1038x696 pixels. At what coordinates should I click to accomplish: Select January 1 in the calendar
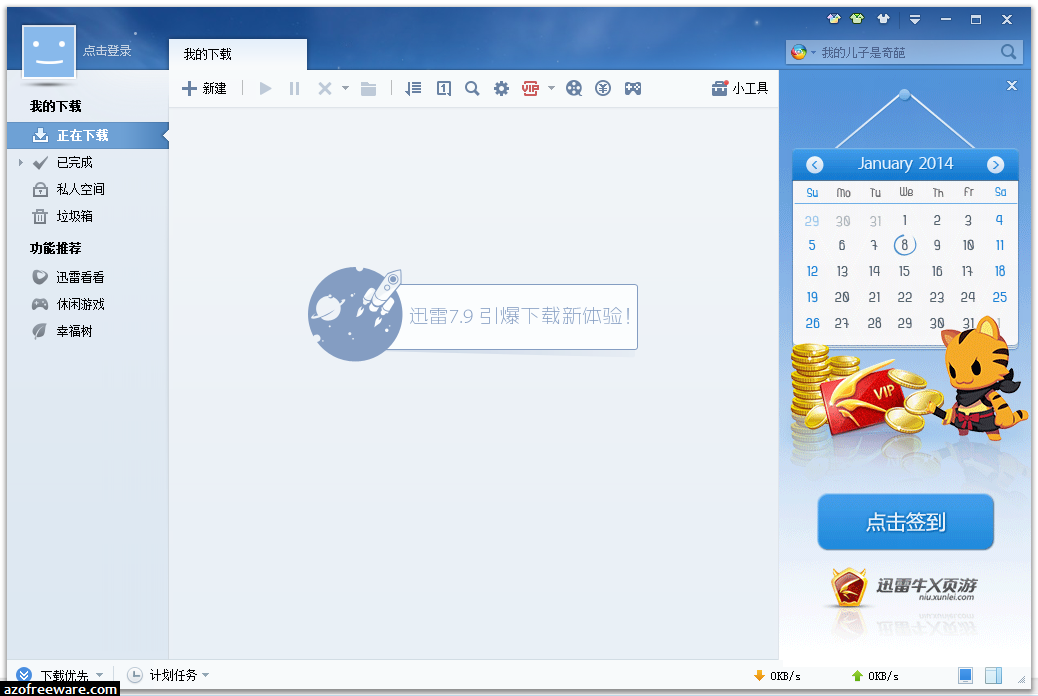[904, 220]
